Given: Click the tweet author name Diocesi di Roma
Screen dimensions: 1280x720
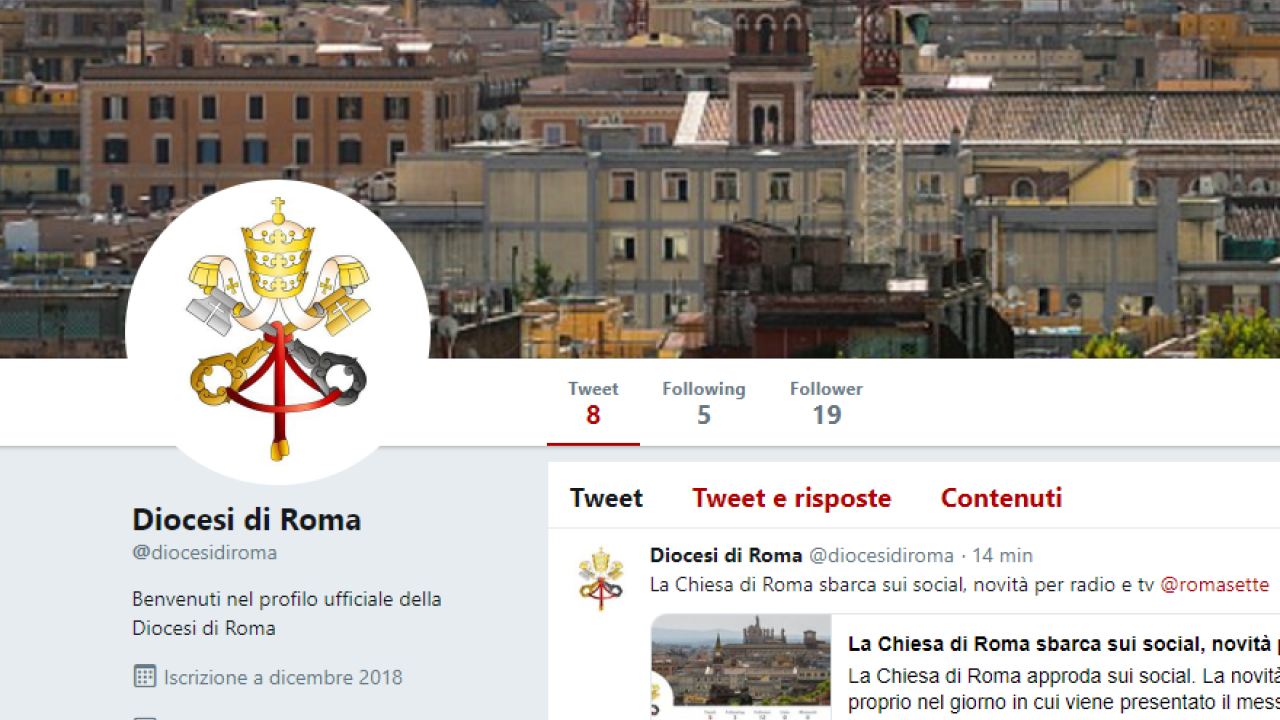Looking at the screenshot, I should click(x=726, y=555).
